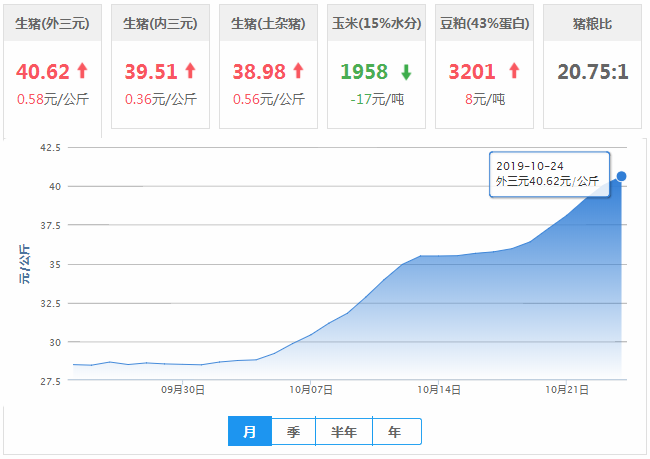Click the green down arrow beside 1958
The height and width of the screenshot is (459, 650).
tap(406, 72)
